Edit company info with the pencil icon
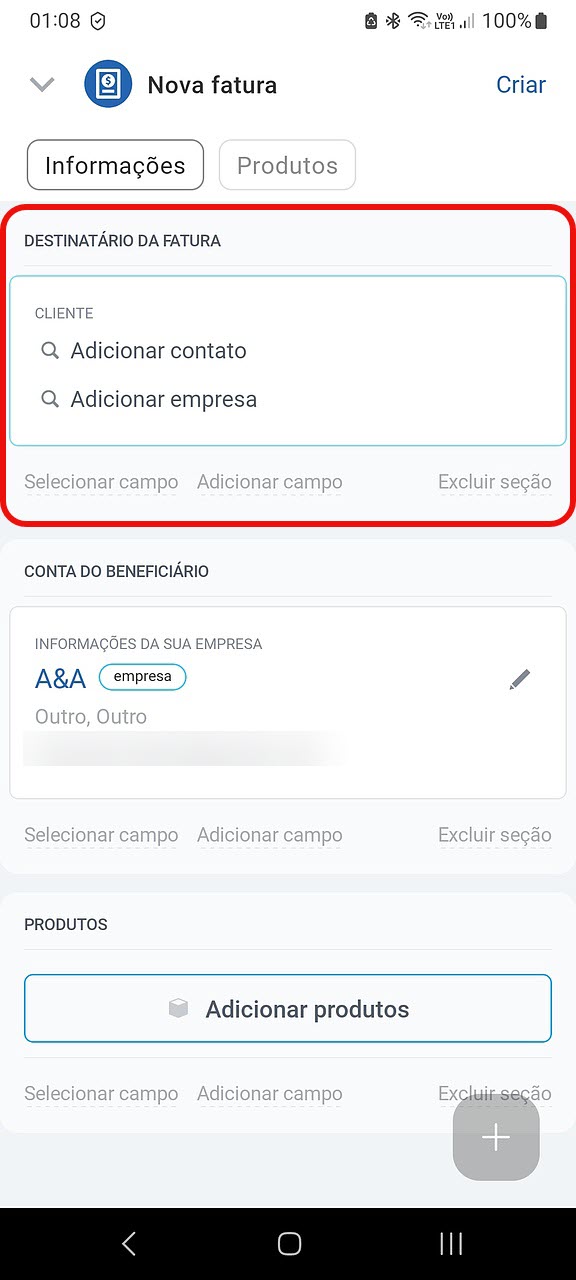 [x=520, y=680]
